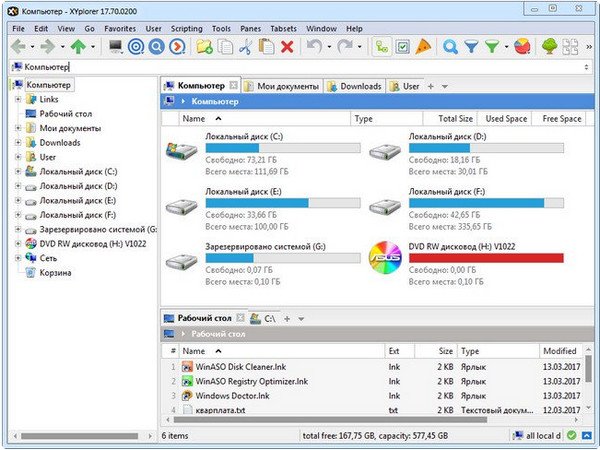Click the Forward navigation arrow

(x=48, y=47)
